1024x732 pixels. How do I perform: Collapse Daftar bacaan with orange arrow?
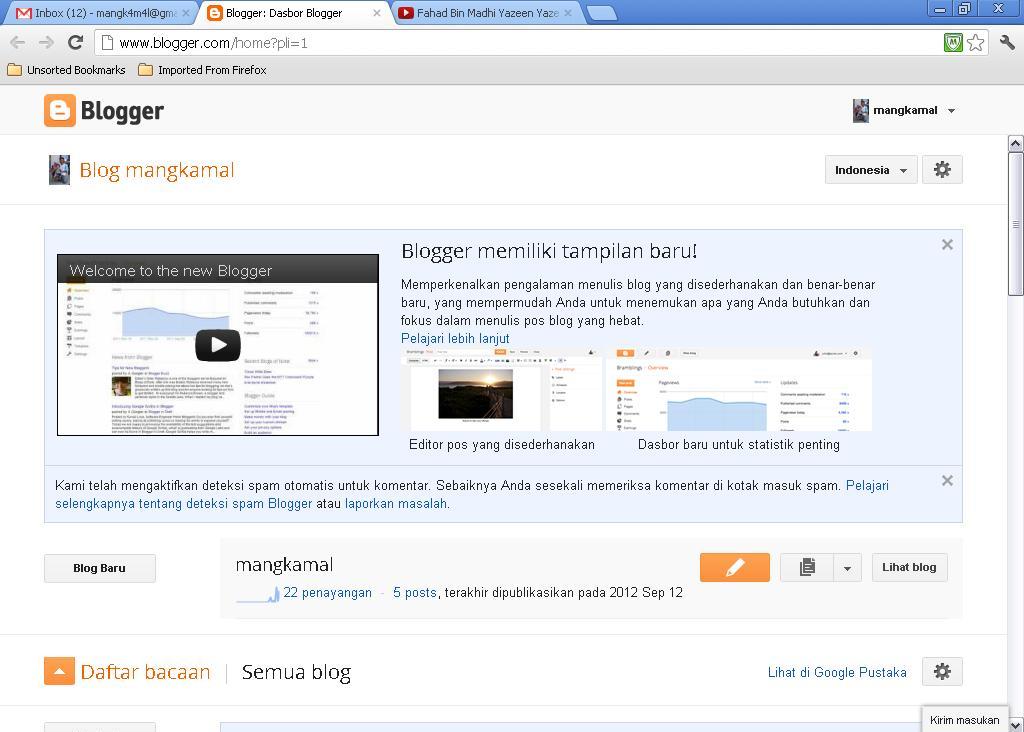[59, 671]
